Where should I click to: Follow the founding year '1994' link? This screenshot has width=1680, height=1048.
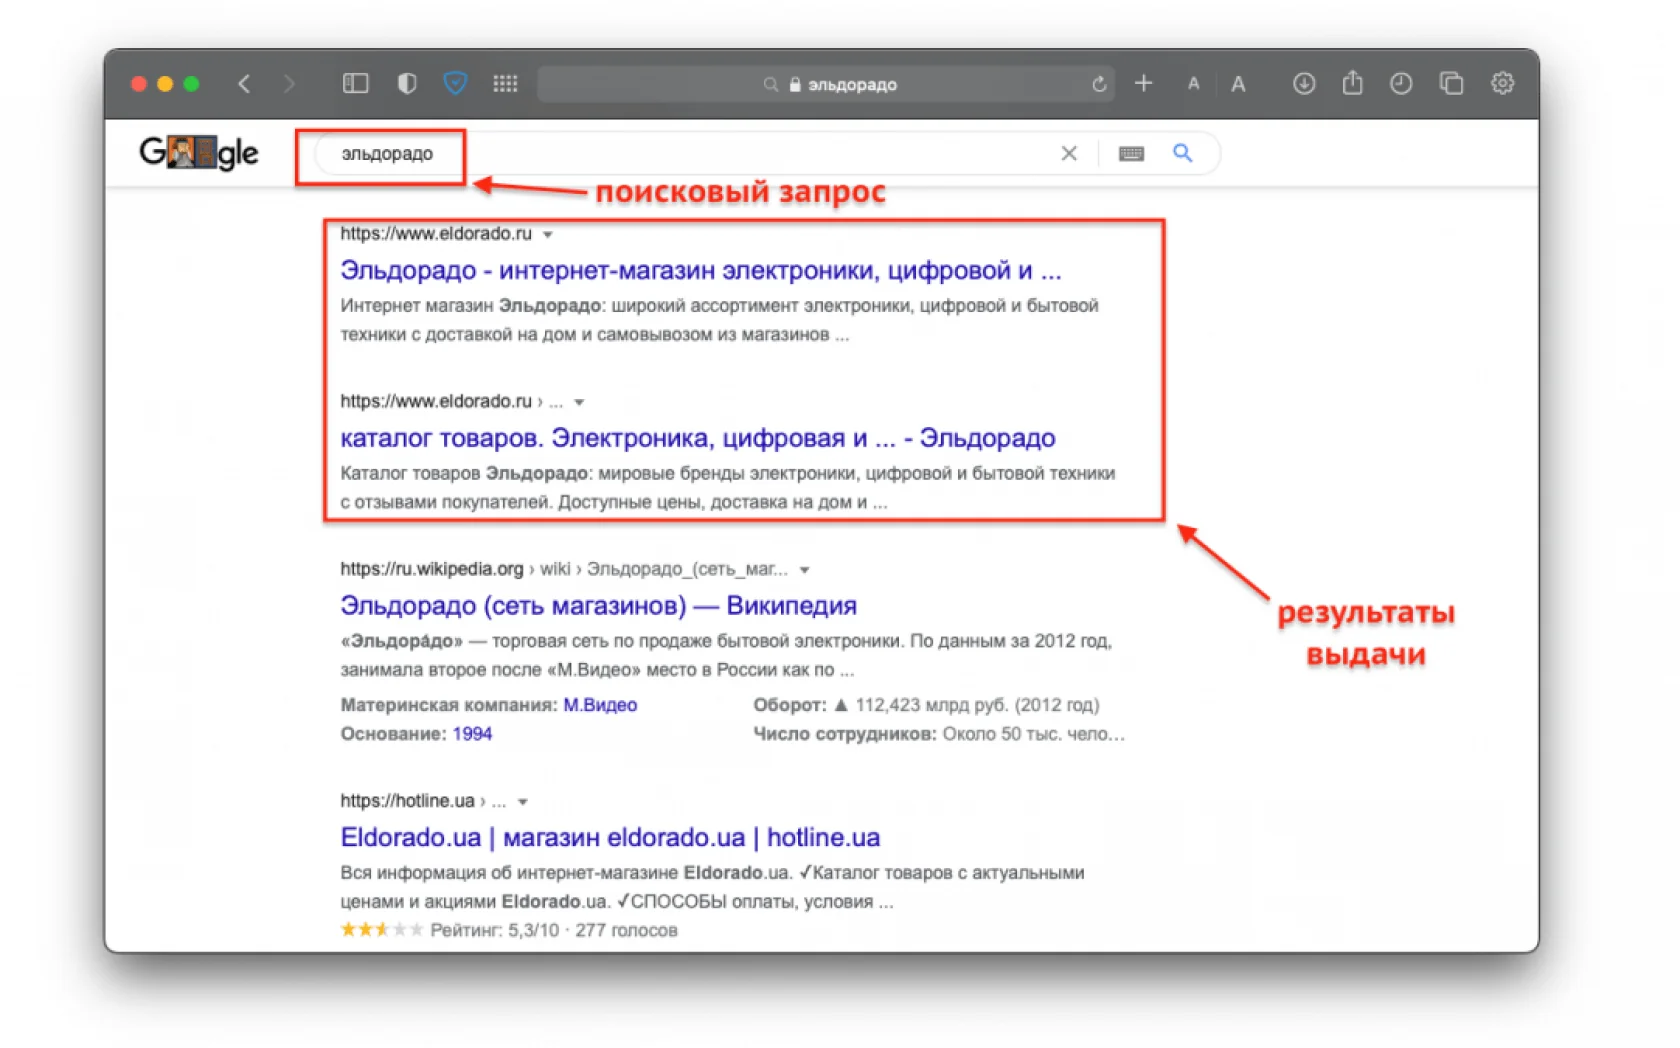click(x=472, y=734)
